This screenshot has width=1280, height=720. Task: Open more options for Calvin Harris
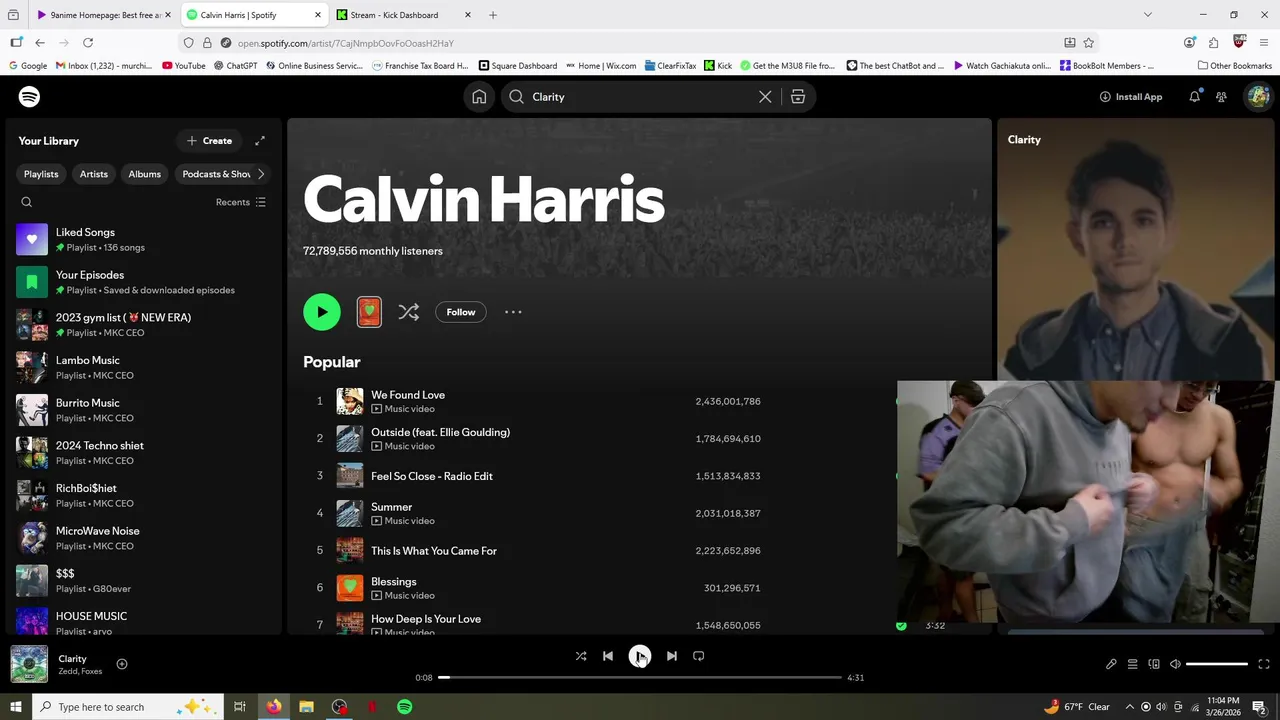click(x=513, y=312)
